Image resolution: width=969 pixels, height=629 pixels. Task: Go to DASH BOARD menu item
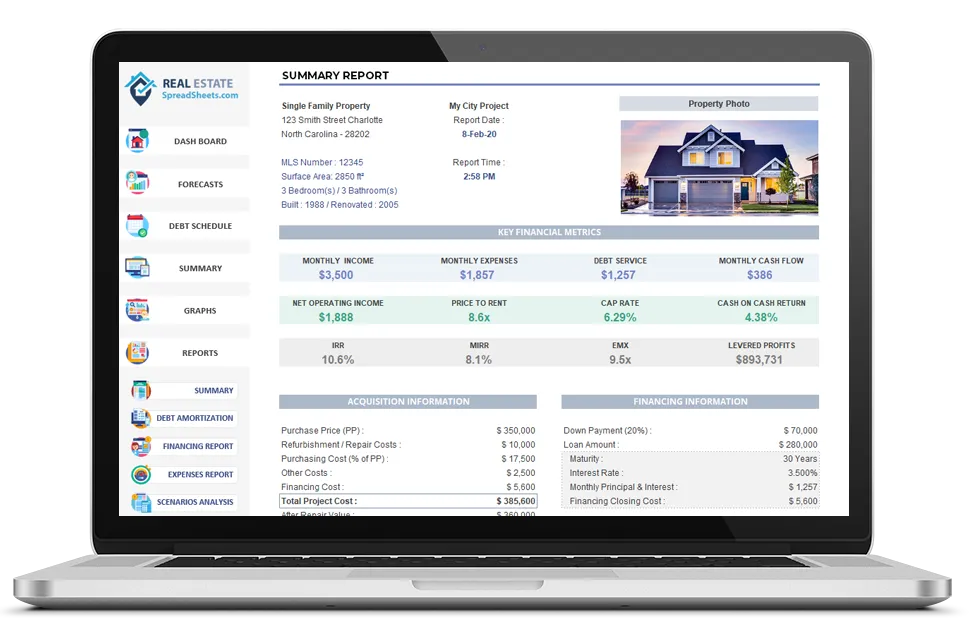[200, 141]
